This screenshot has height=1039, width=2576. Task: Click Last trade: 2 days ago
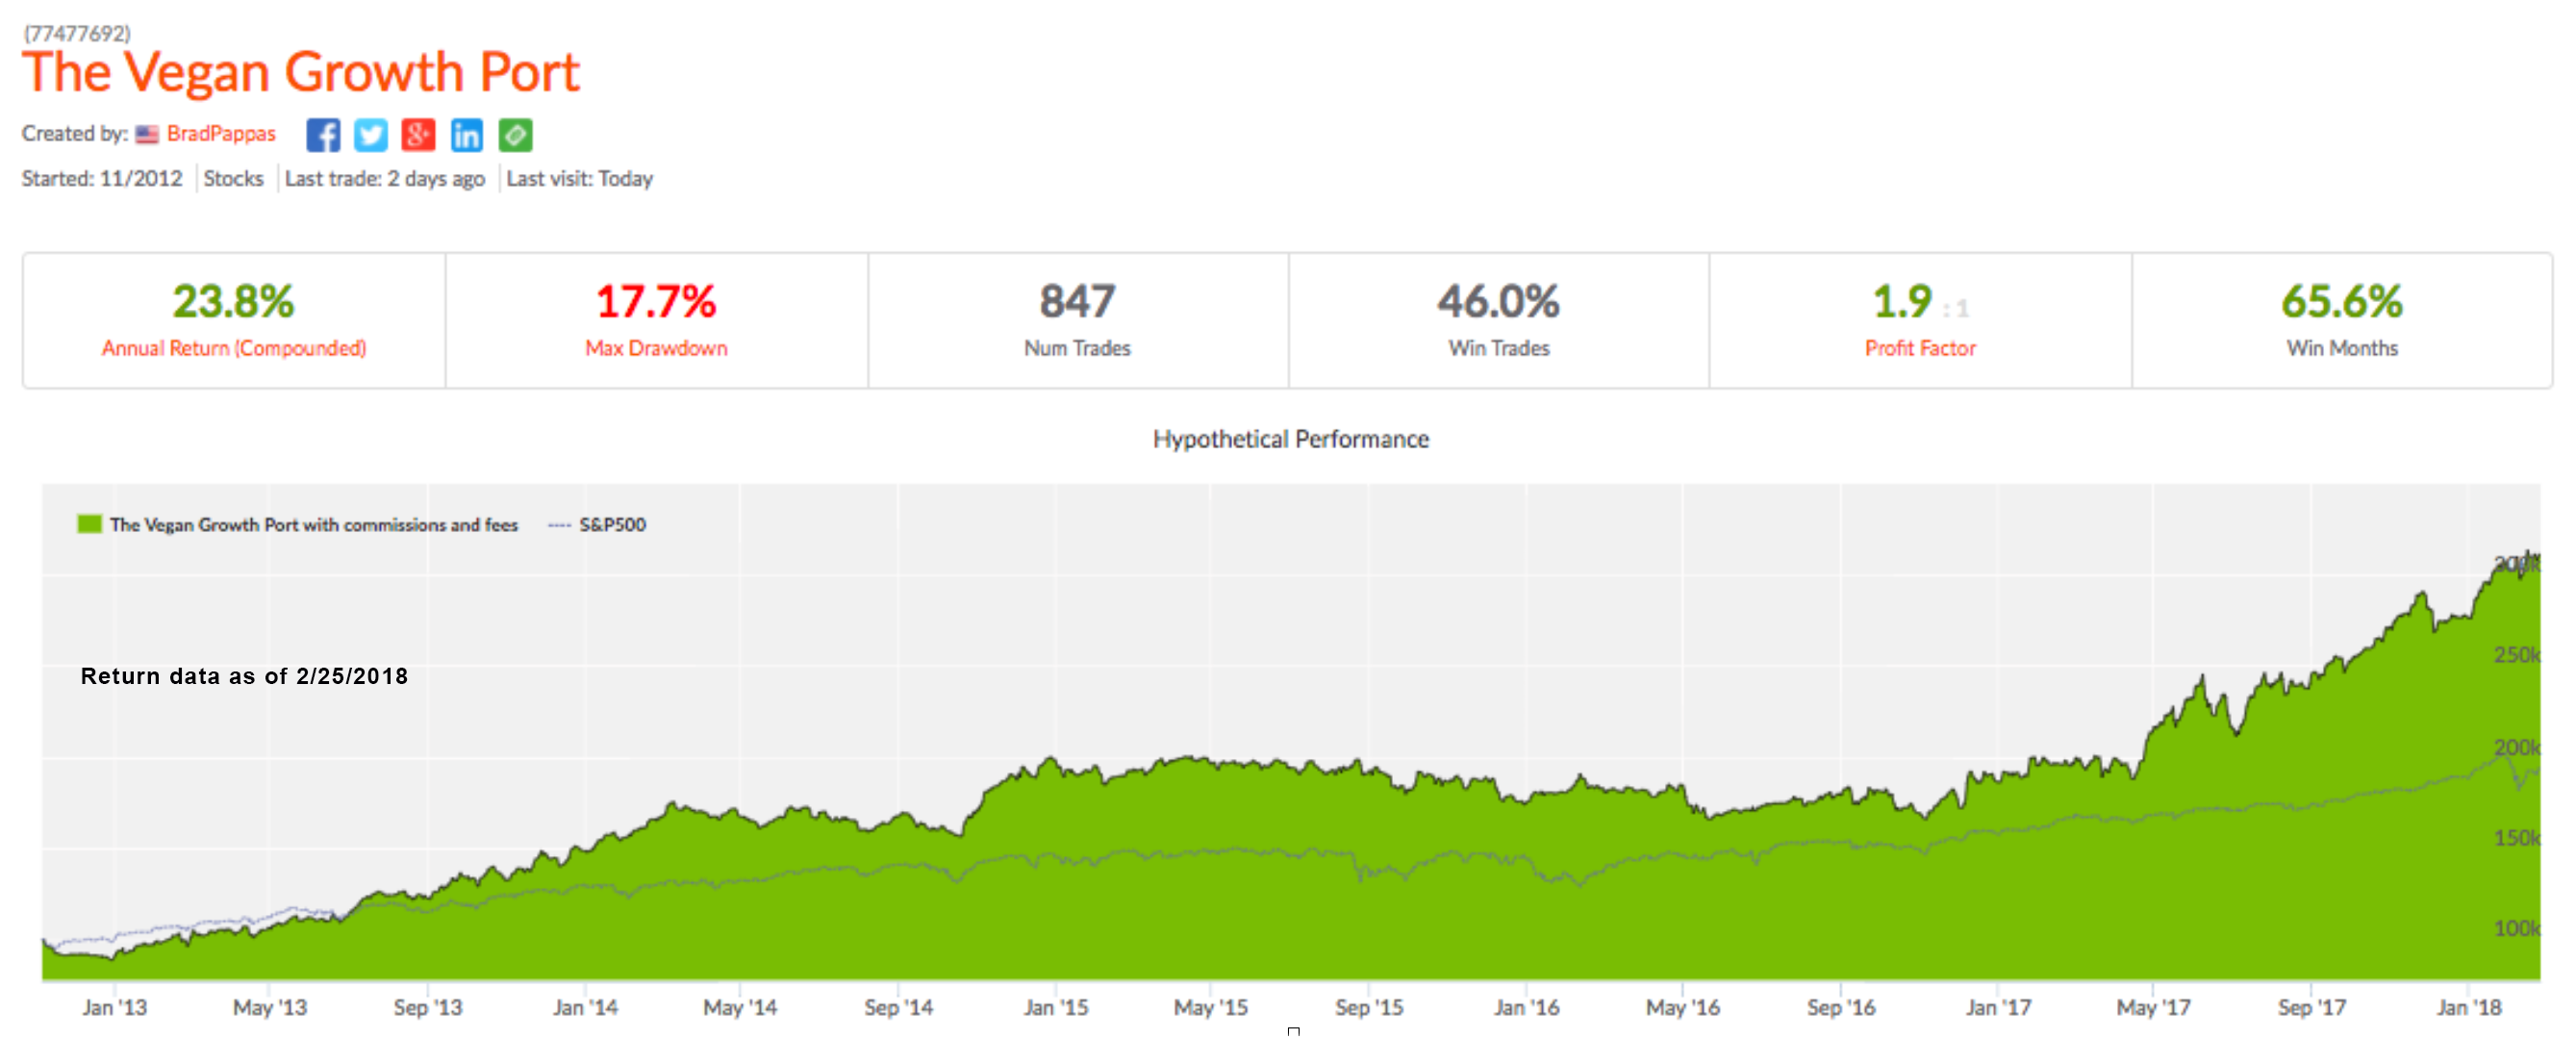pyautogui.click(x=384, y=179)
